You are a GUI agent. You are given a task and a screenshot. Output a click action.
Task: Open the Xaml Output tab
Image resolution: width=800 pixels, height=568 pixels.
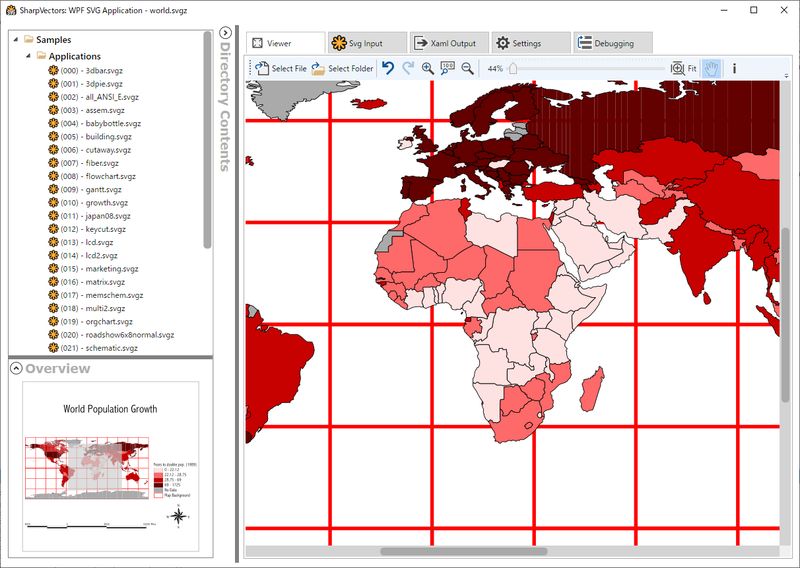[448, 43]
